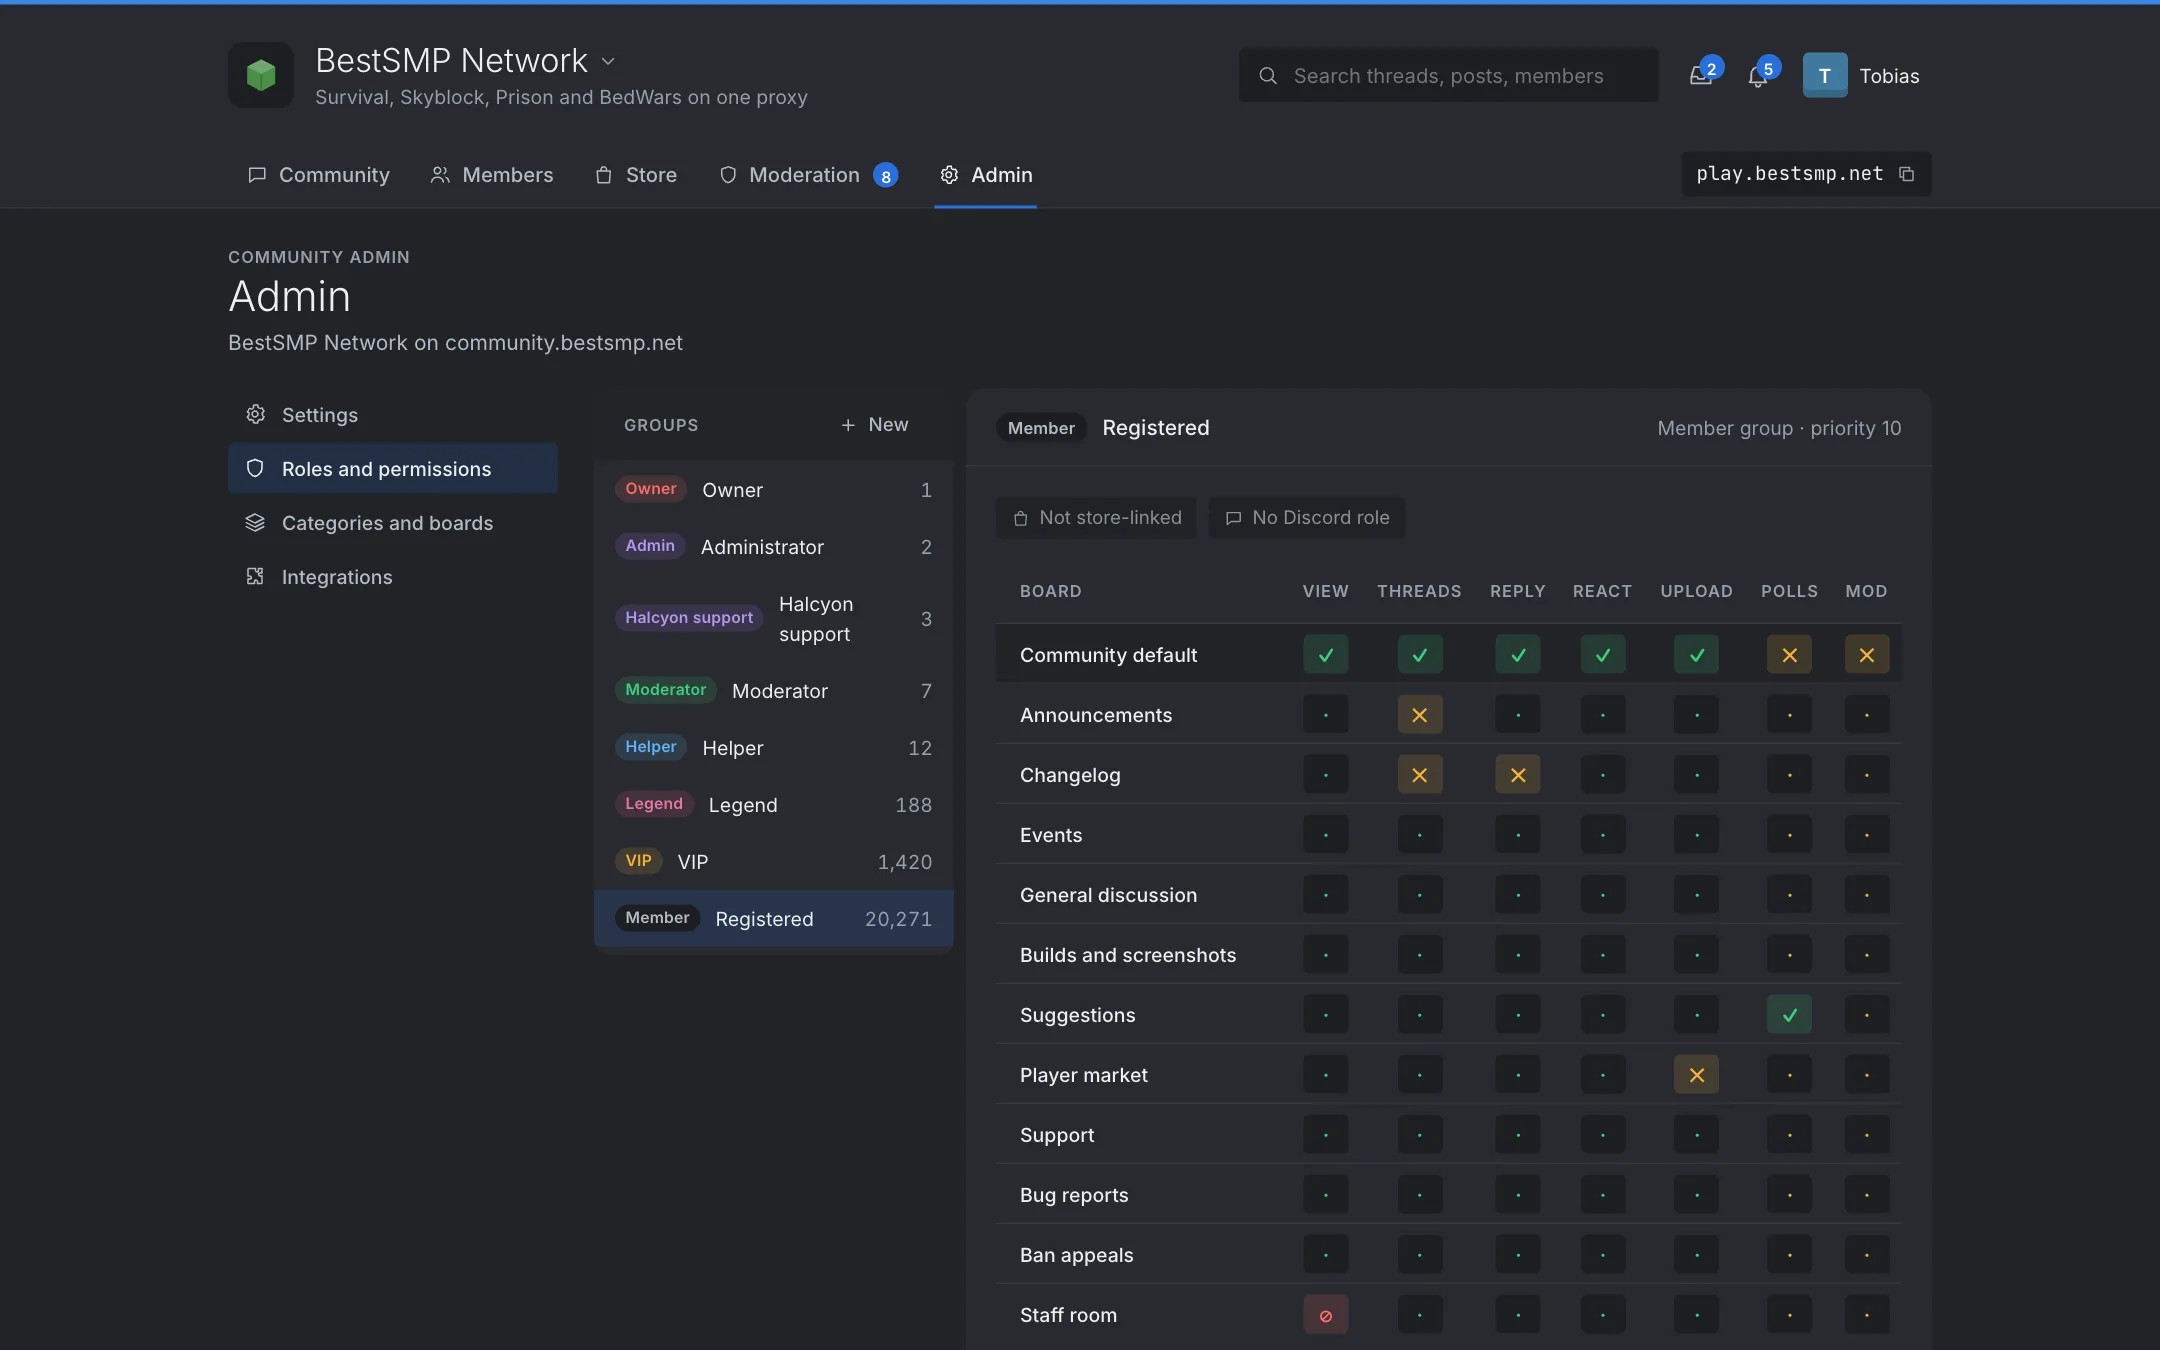Click the Ban appeals board label
Image resolution: width=2160 pixels, height=1350 pixels.
point(1077,1255)
